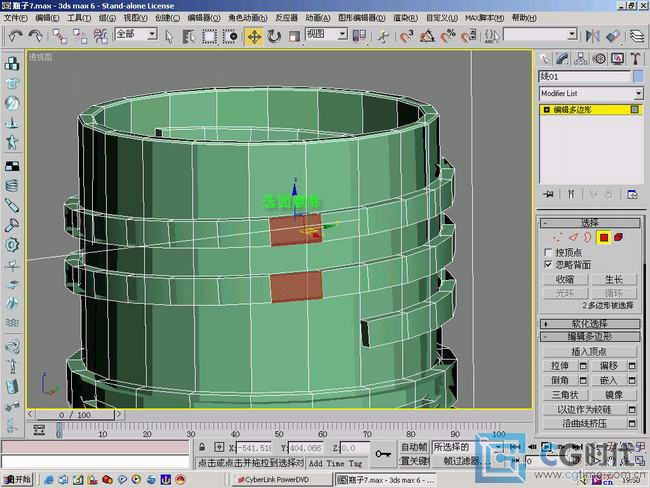Enable the 按顶点 checkbox
This screenshot has height=488, width=650.
548,252
